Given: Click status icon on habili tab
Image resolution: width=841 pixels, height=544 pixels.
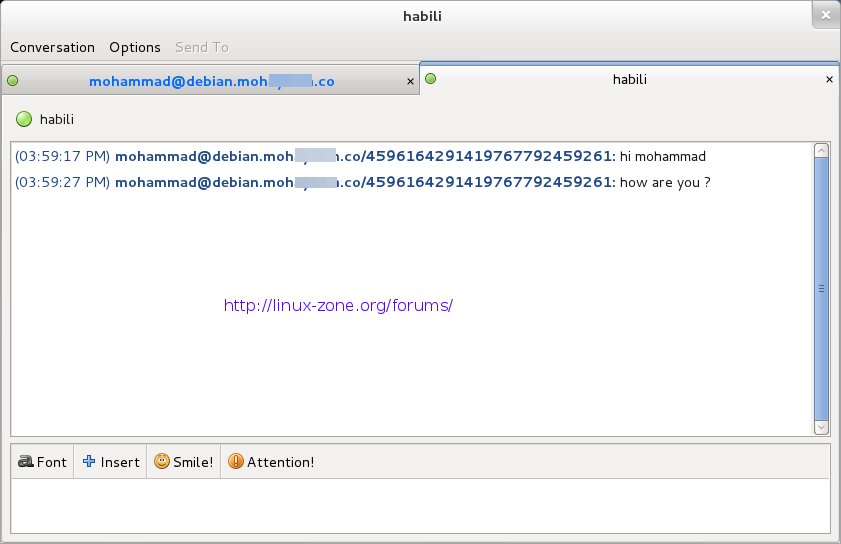Looking at the screenshot, I should tap(430, 78).
